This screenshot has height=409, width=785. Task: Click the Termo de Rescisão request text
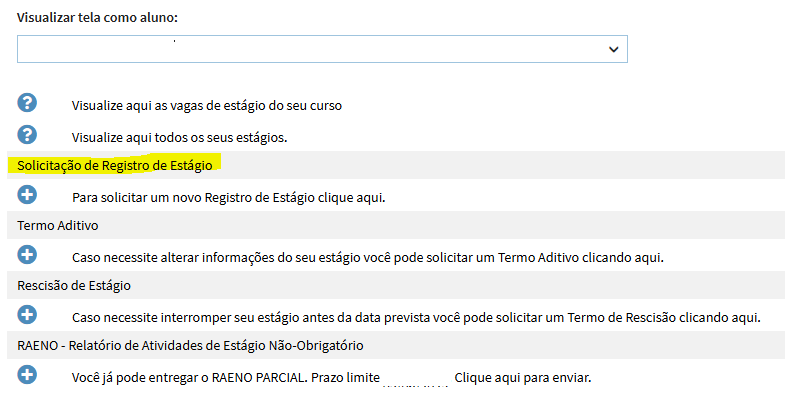pos(416,318)
